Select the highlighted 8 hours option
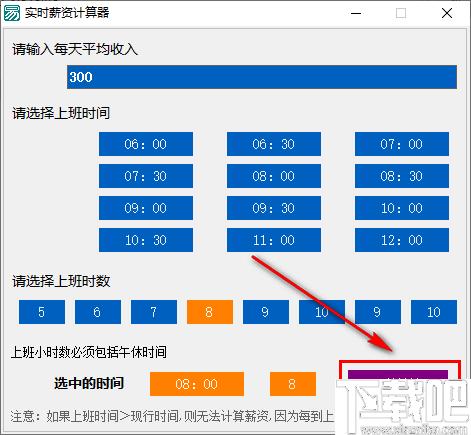Image resolution: width=471 pixels, height=435 pixels. point(210,312)
